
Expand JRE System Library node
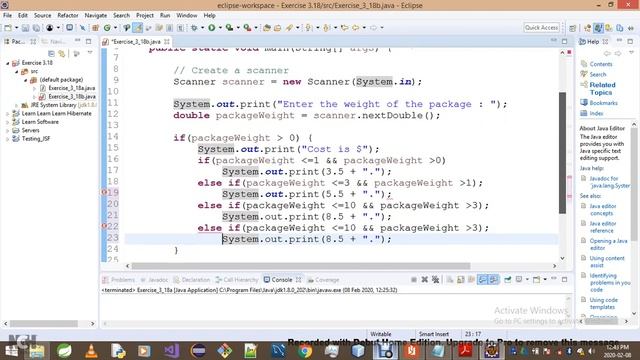(16, 105)
